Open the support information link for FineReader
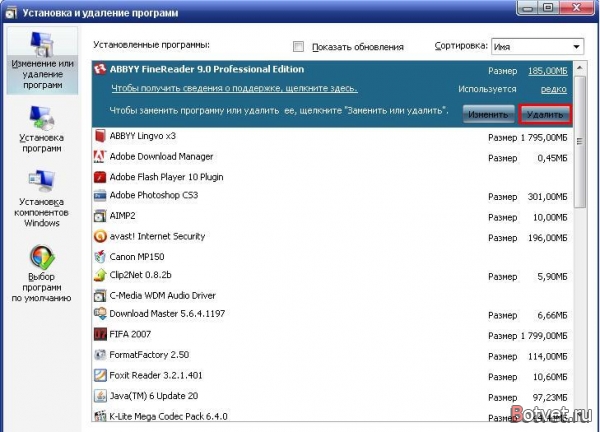Screen dimensions: 600x432 click(x=234, y=88)
